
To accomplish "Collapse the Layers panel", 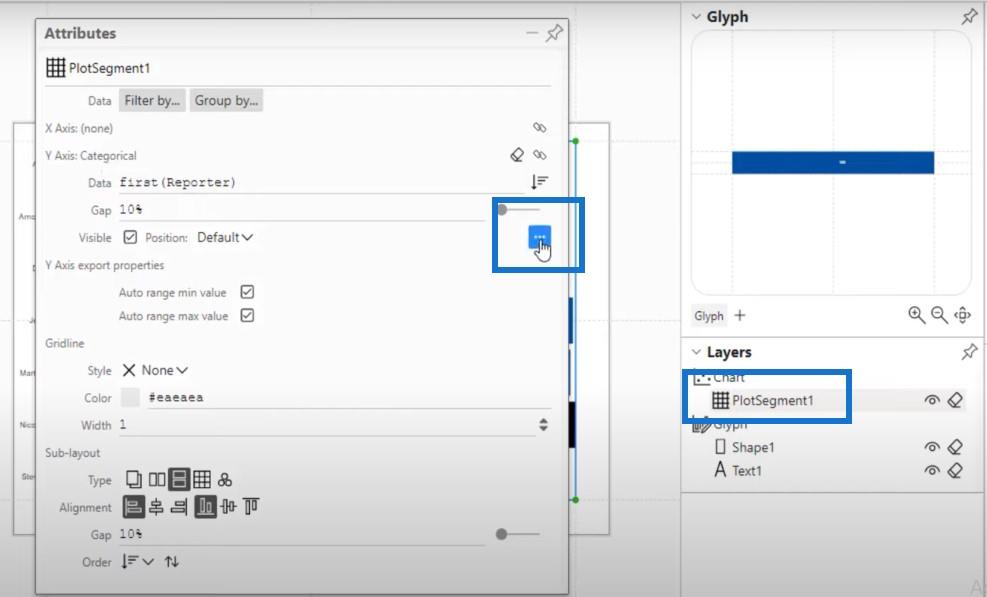I will [x=696, y=352].
